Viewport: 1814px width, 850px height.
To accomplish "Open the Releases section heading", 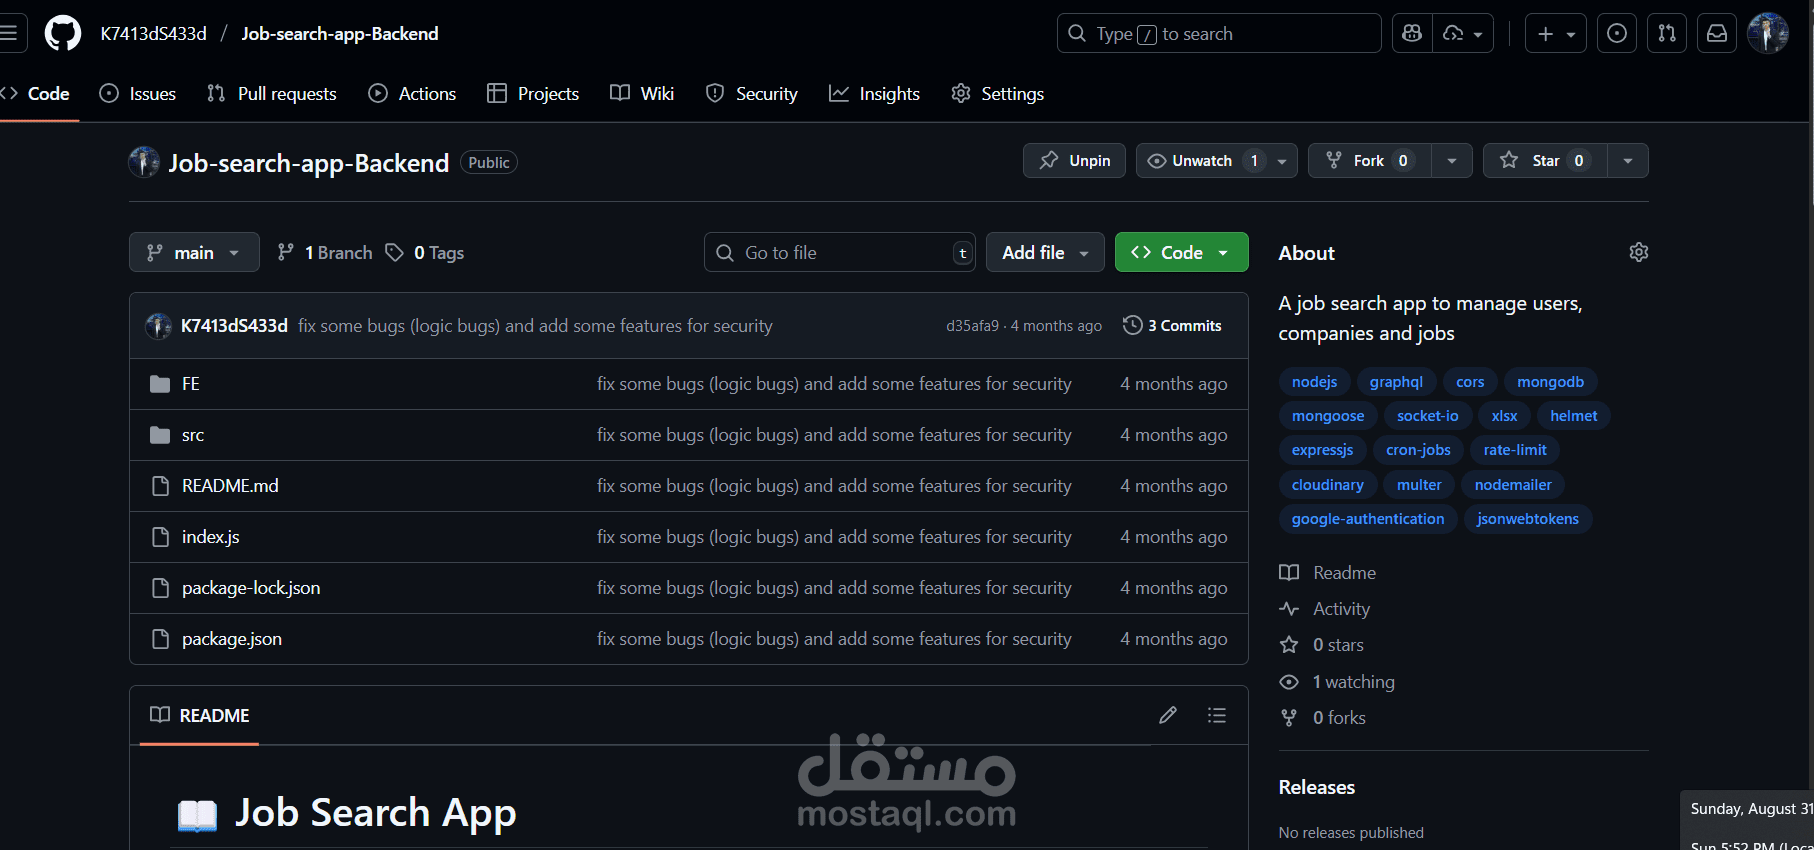I will coord(1316,787).
